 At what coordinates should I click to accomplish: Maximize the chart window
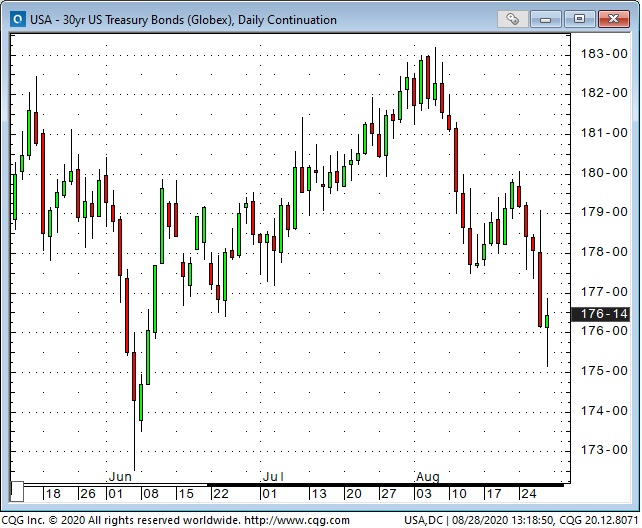(579, 19)
